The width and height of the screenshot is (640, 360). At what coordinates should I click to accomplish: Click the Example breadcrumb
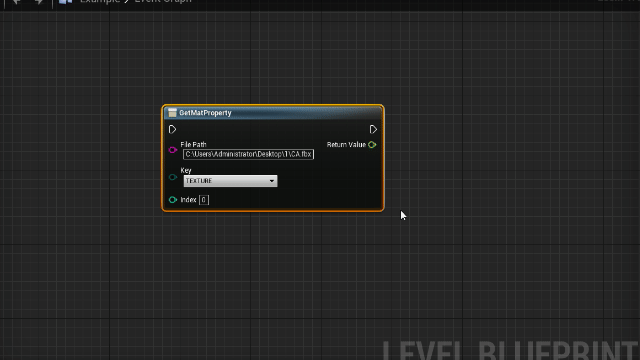click(100, 1)
